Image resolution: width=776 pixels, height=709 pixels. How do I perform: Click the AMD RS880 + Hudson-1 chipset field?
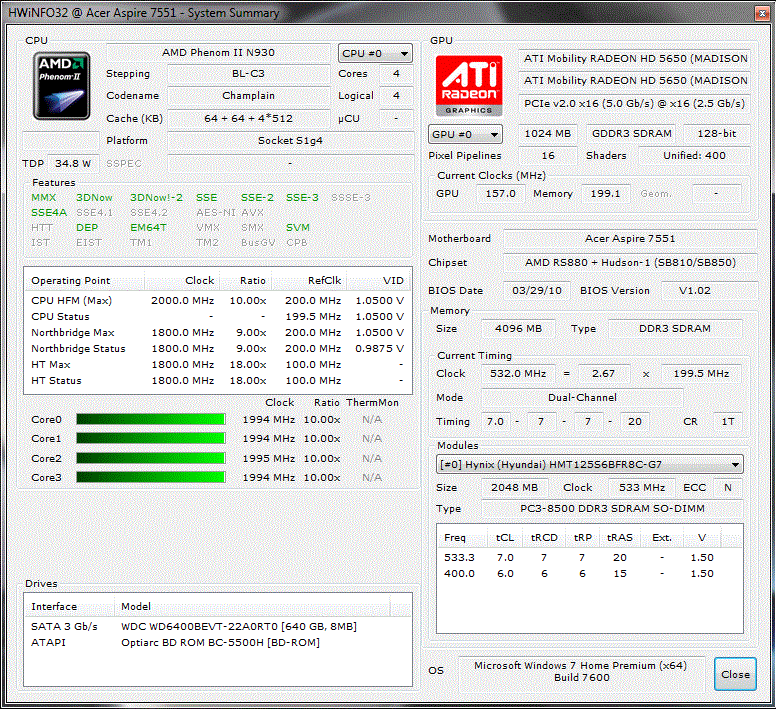pyautogui.click(x=630, y=263)
